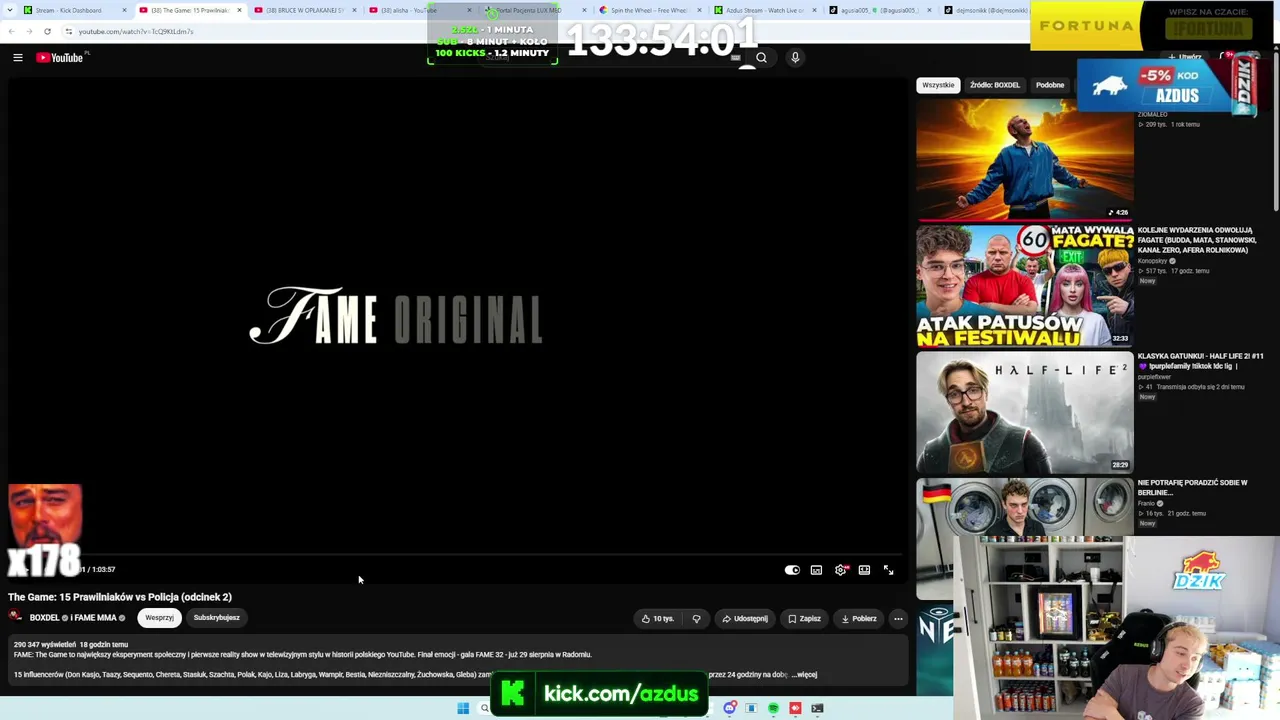The image size is (1280, 720).
Task: Open the Half-Life 2 video thumbnail
Action: click(1025, 412)
